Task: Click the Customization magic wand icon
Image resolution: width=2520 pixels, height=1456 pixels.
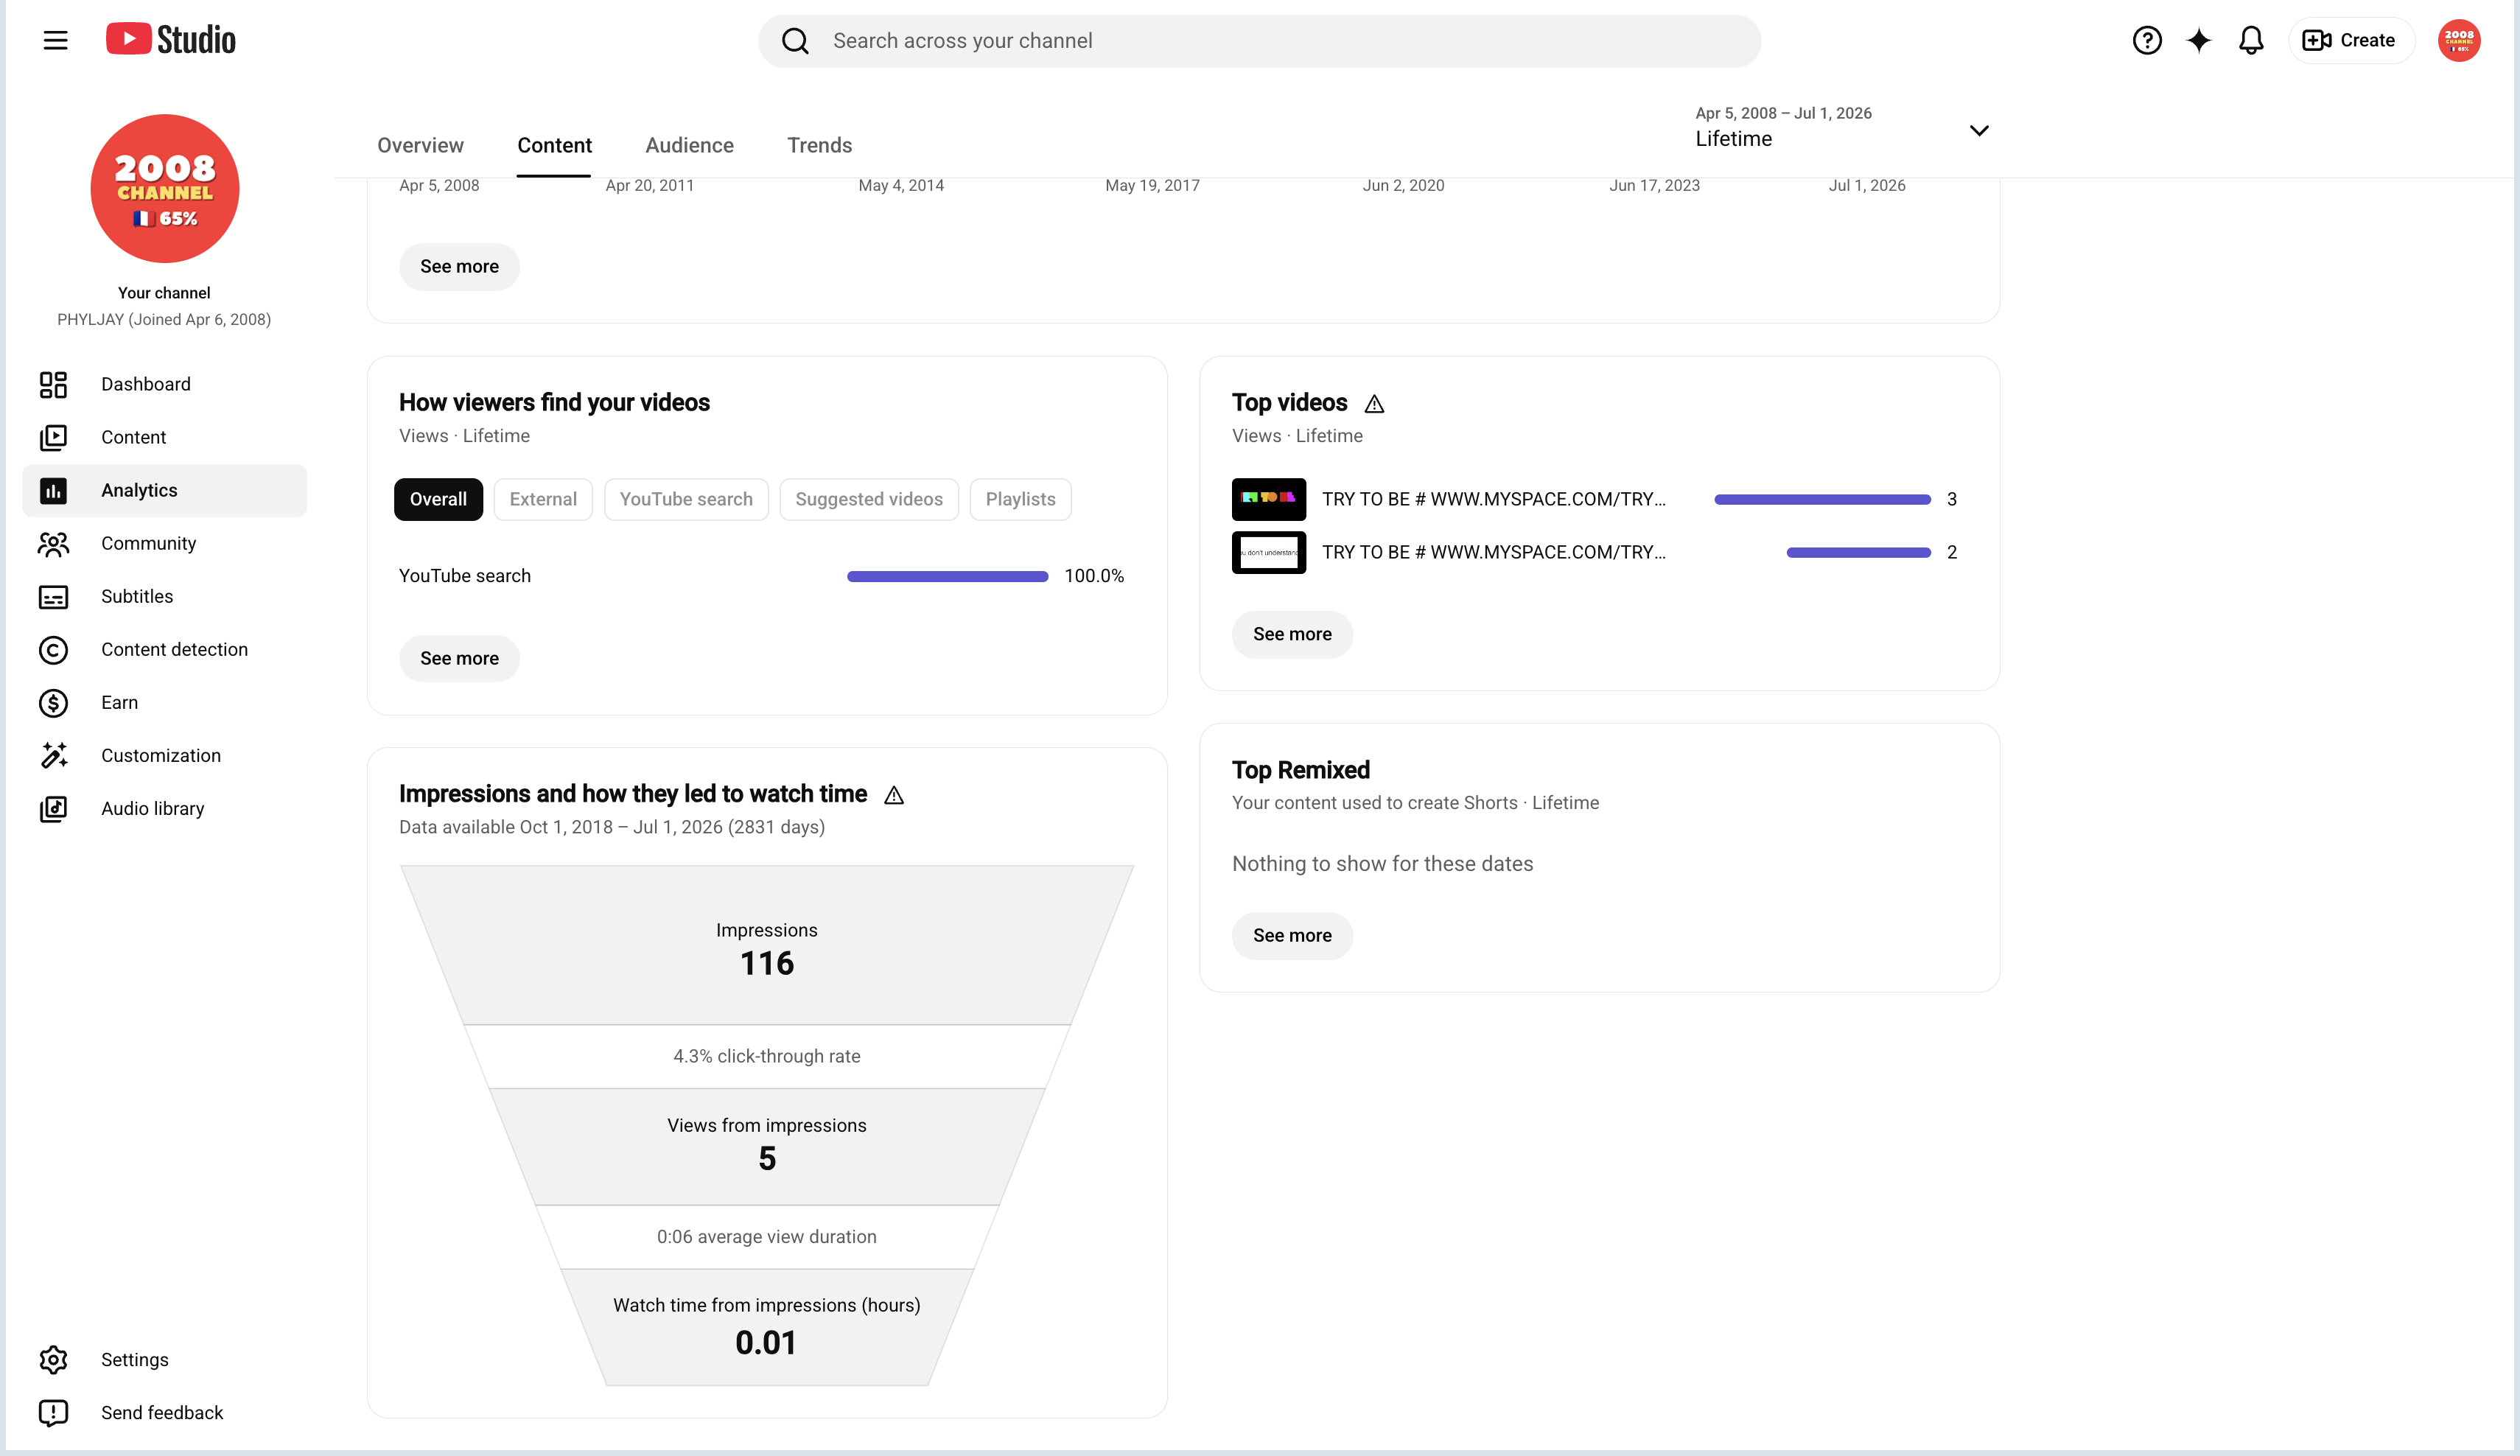Action: click(53, 755)
